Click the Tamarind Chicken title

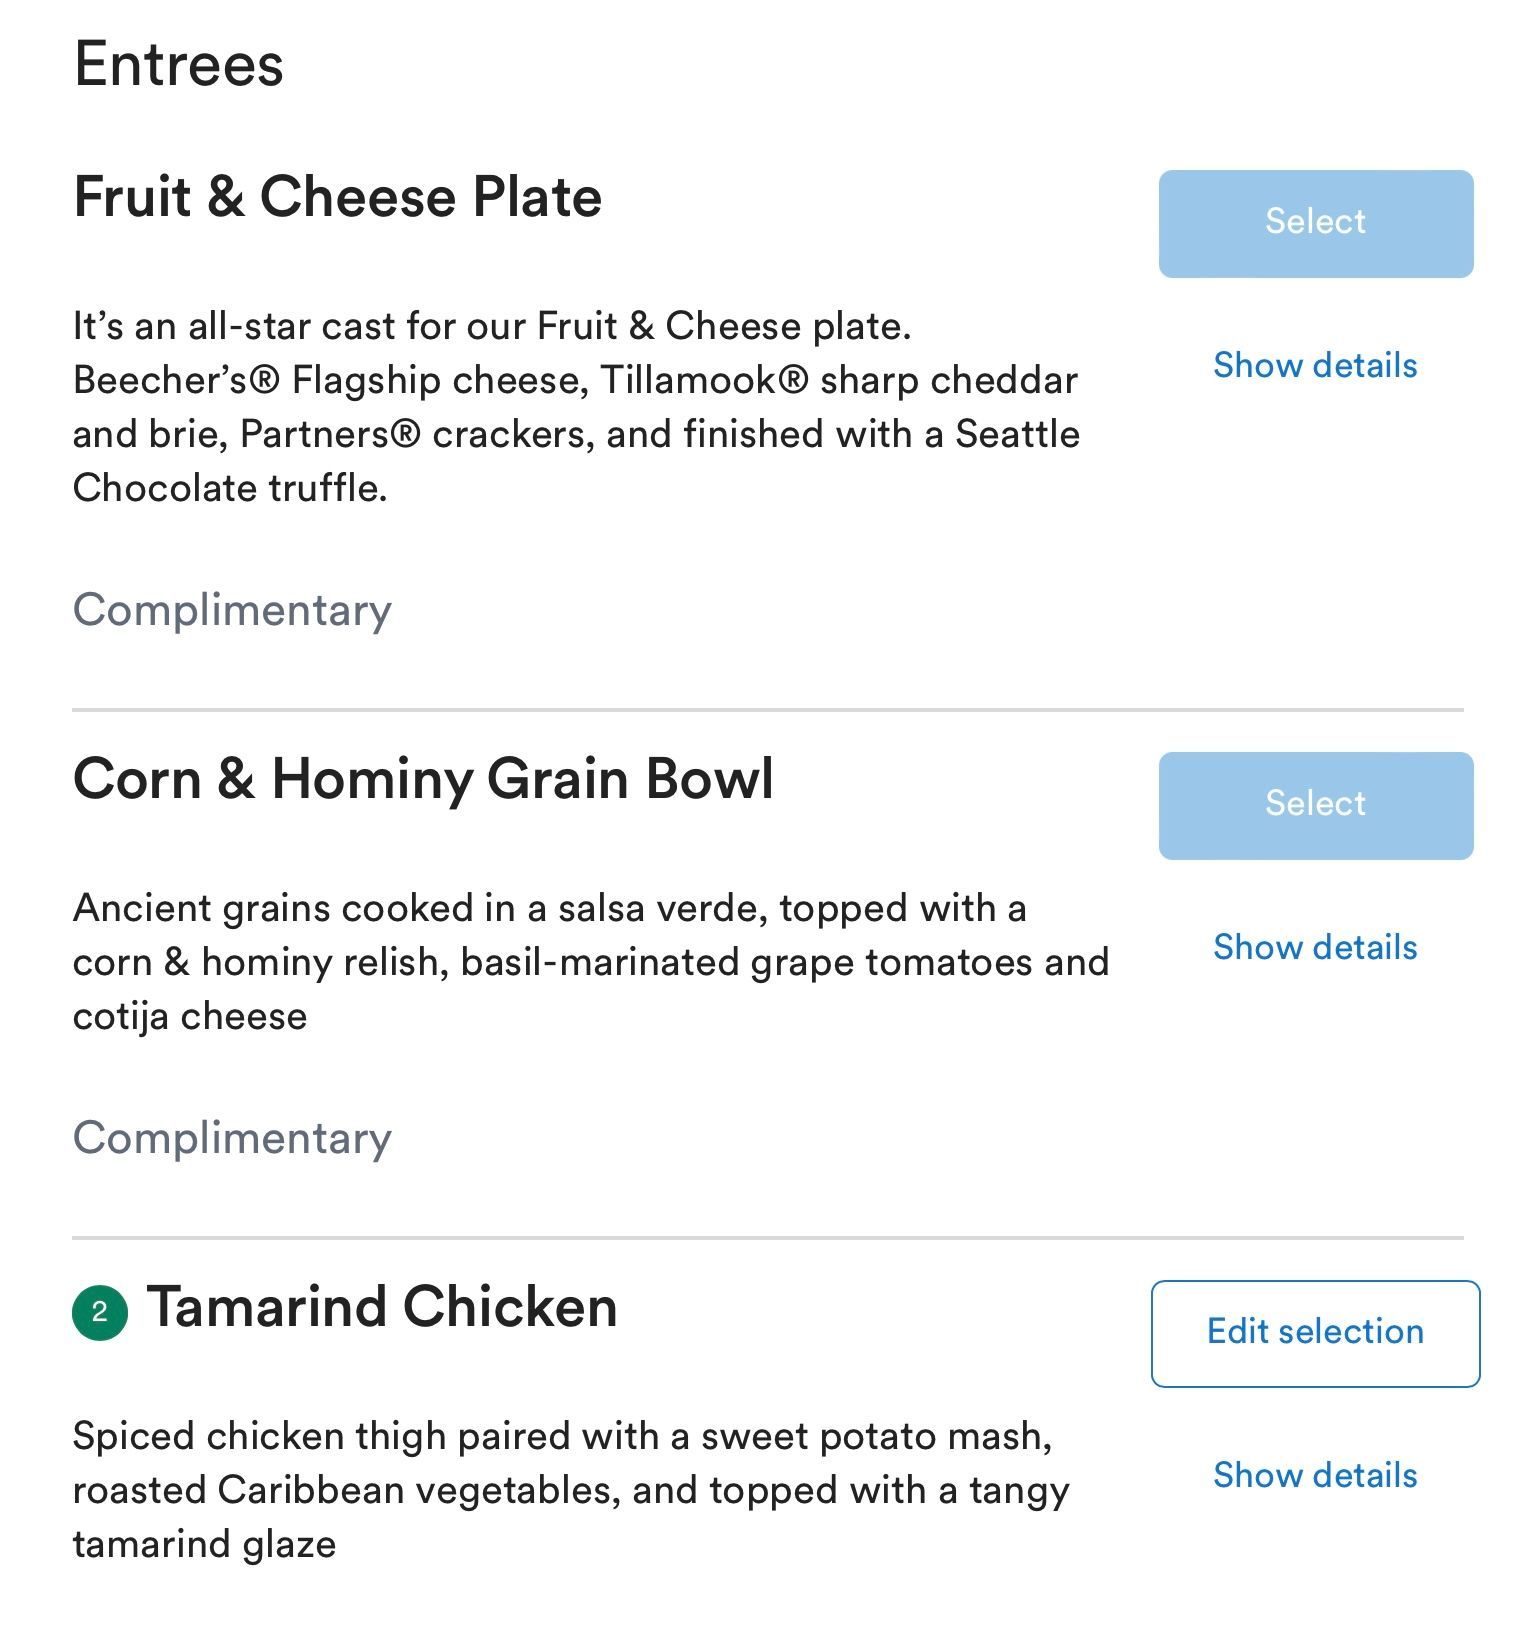(382, 1307)
